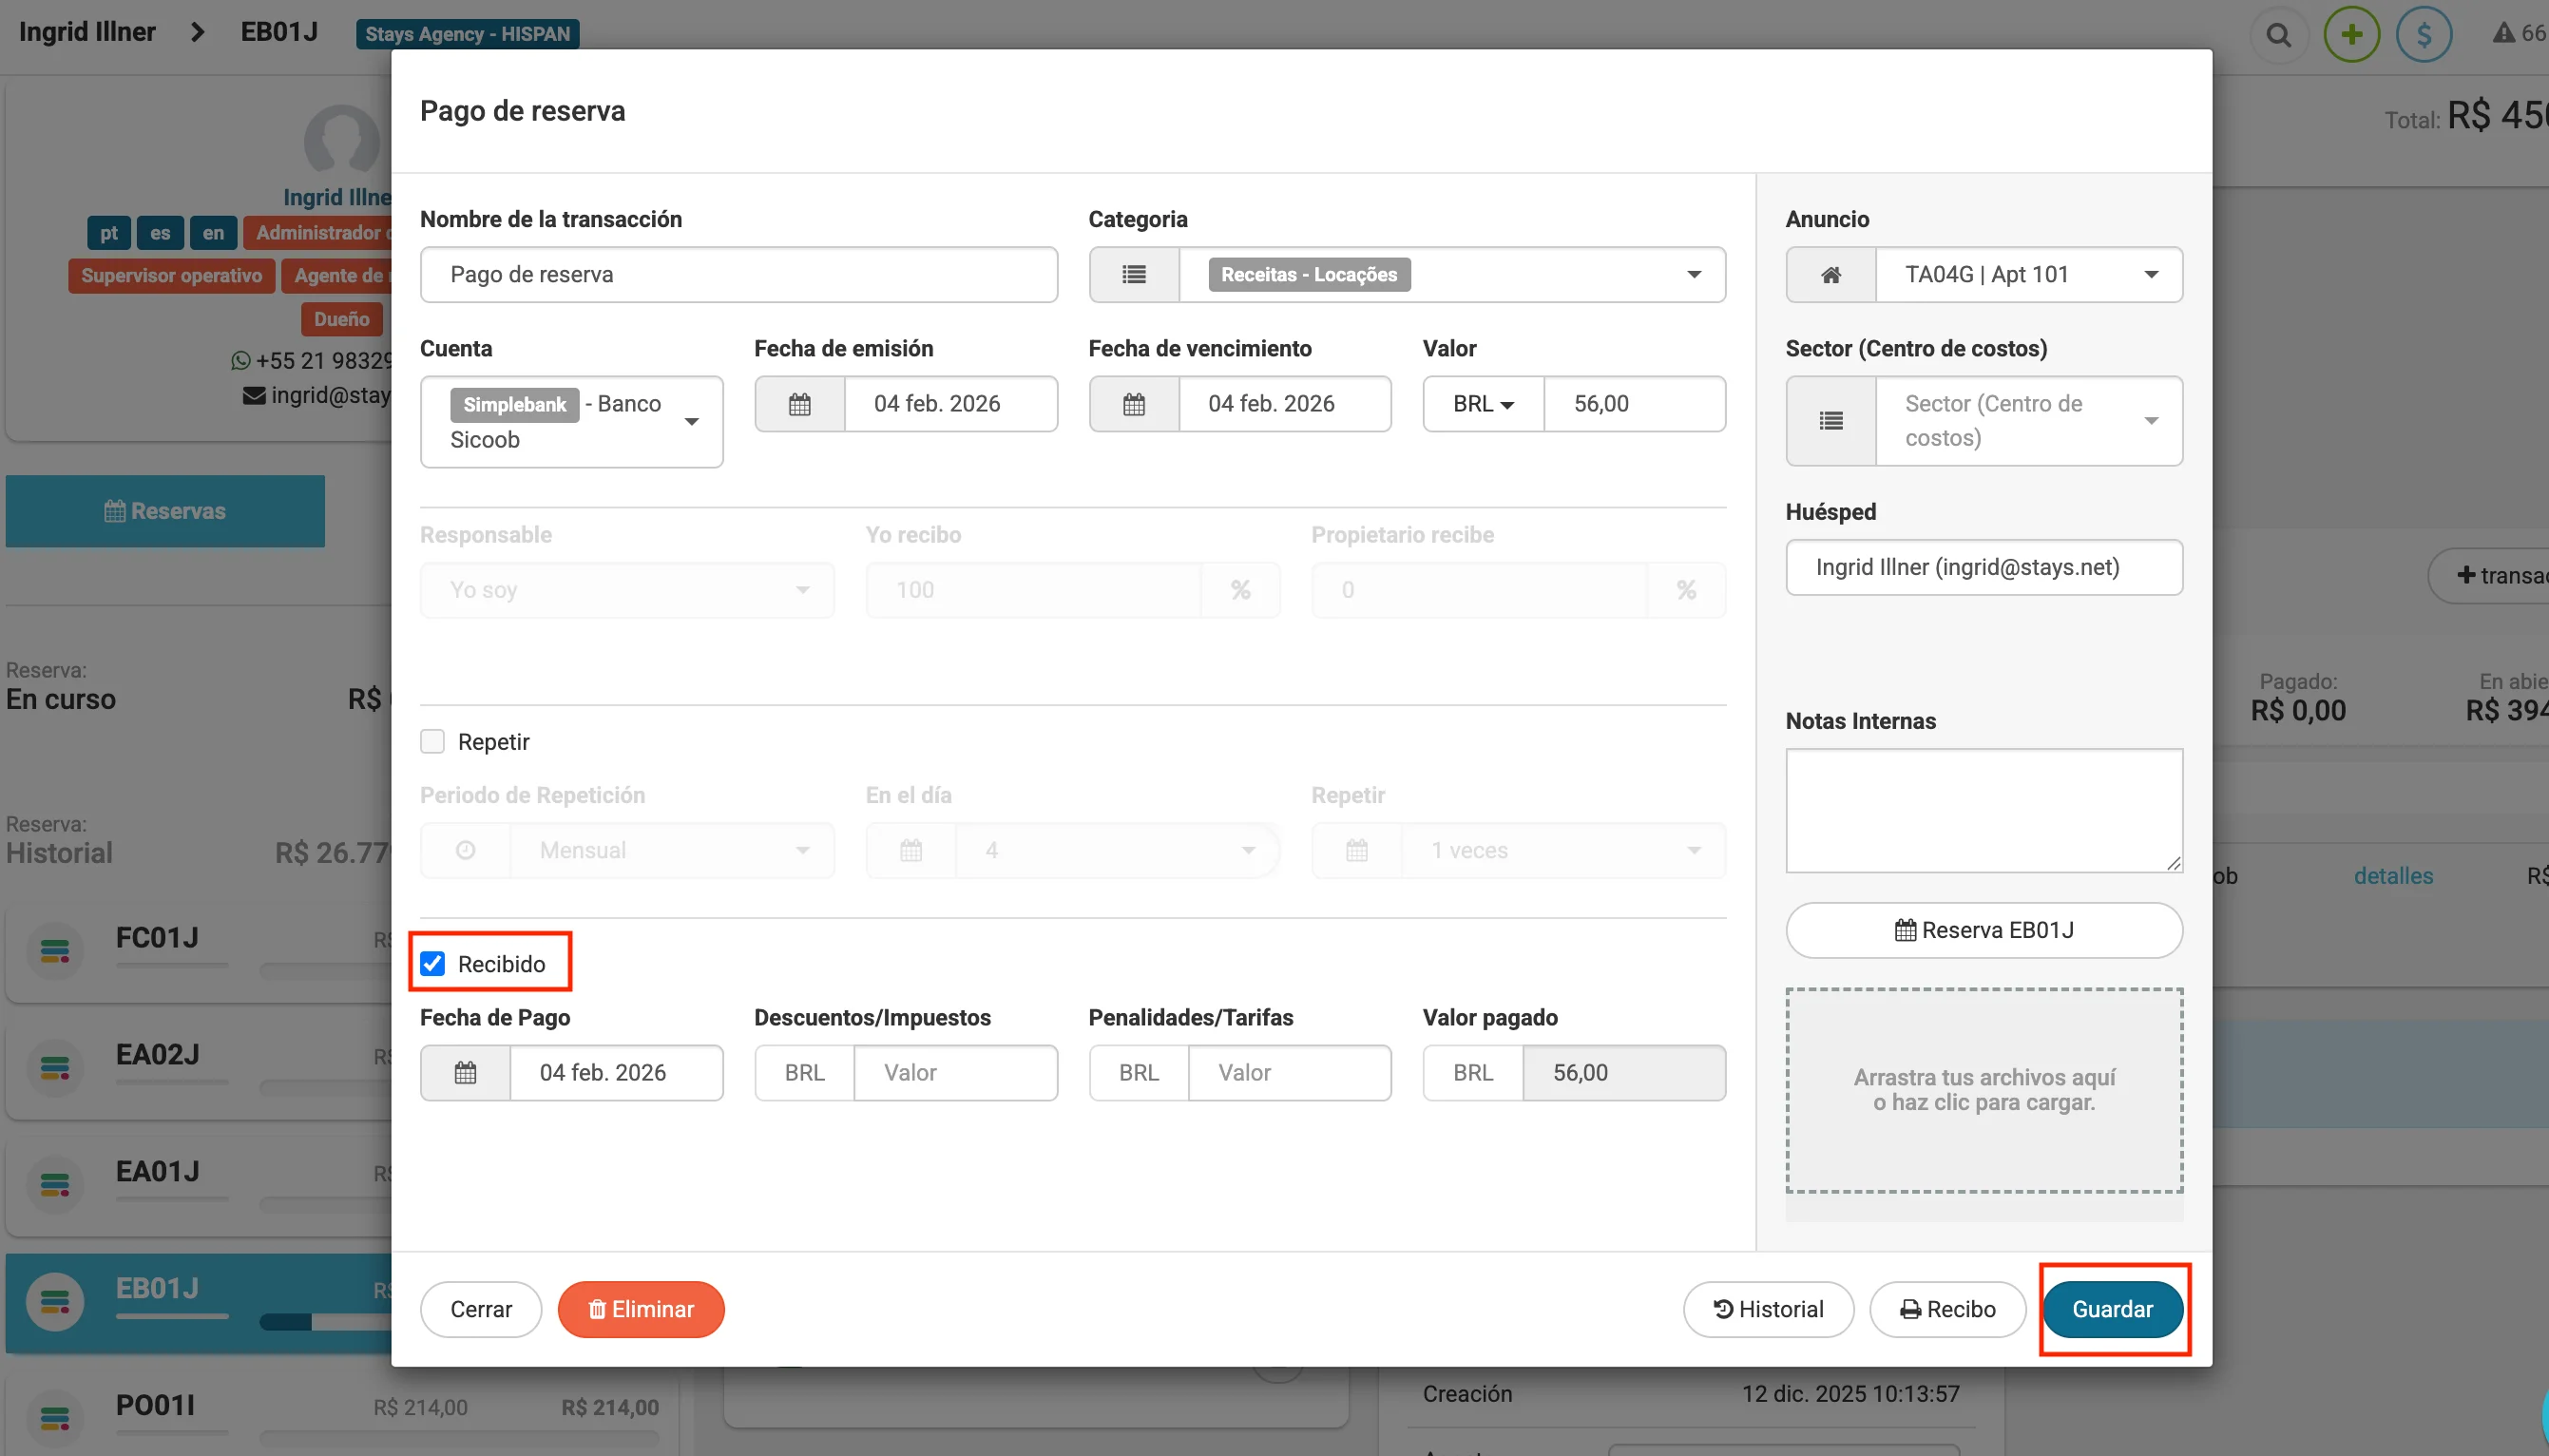The height and width of the screenshot is (1456, 2549).
Task: Click the Fecha de emisión calendar icon
Action: 799,404
